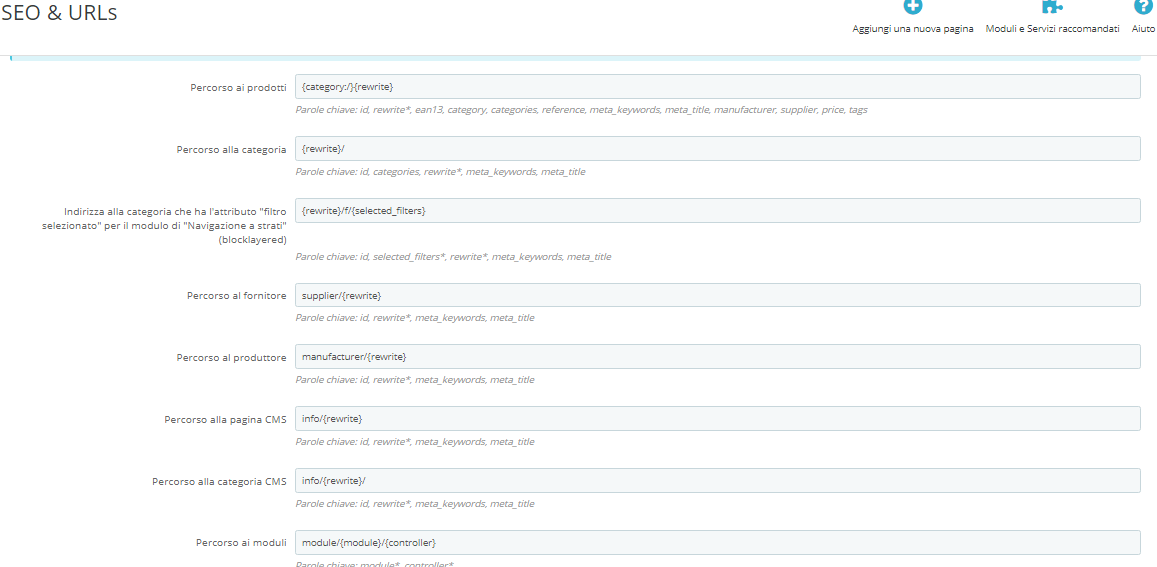Open the puzzle-piece recommended modules icon
The image size is (1157, 567).
[x=1052, y=6]
